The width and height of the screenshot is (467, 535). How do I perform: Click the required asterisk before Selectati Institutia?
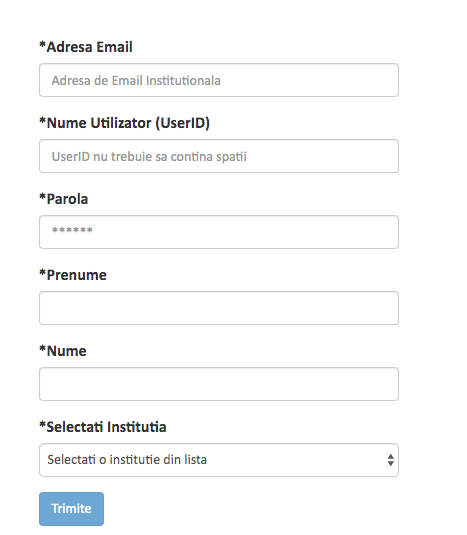(42, 425)
